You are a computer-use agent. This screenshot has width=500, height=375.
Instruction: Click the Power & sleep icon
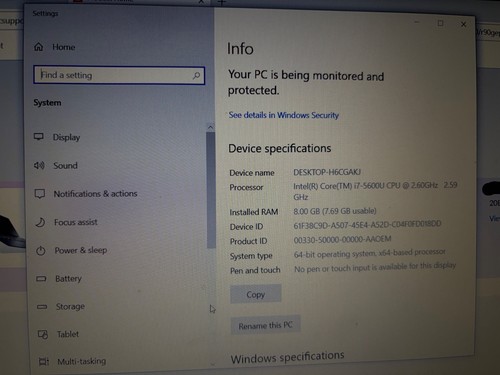point(41,250)
